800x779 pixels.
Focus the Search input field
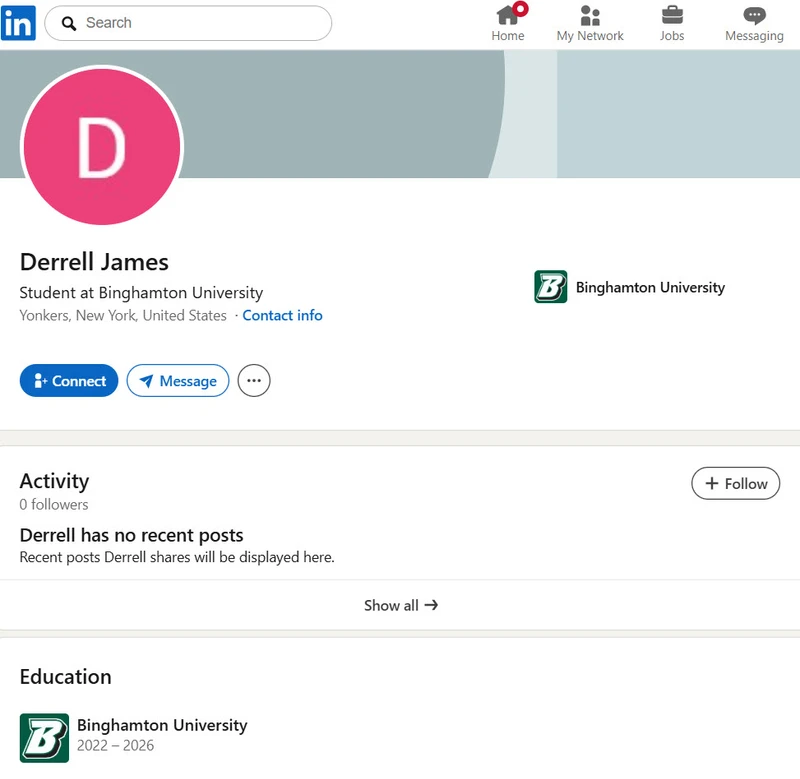(x=188, y=23)
